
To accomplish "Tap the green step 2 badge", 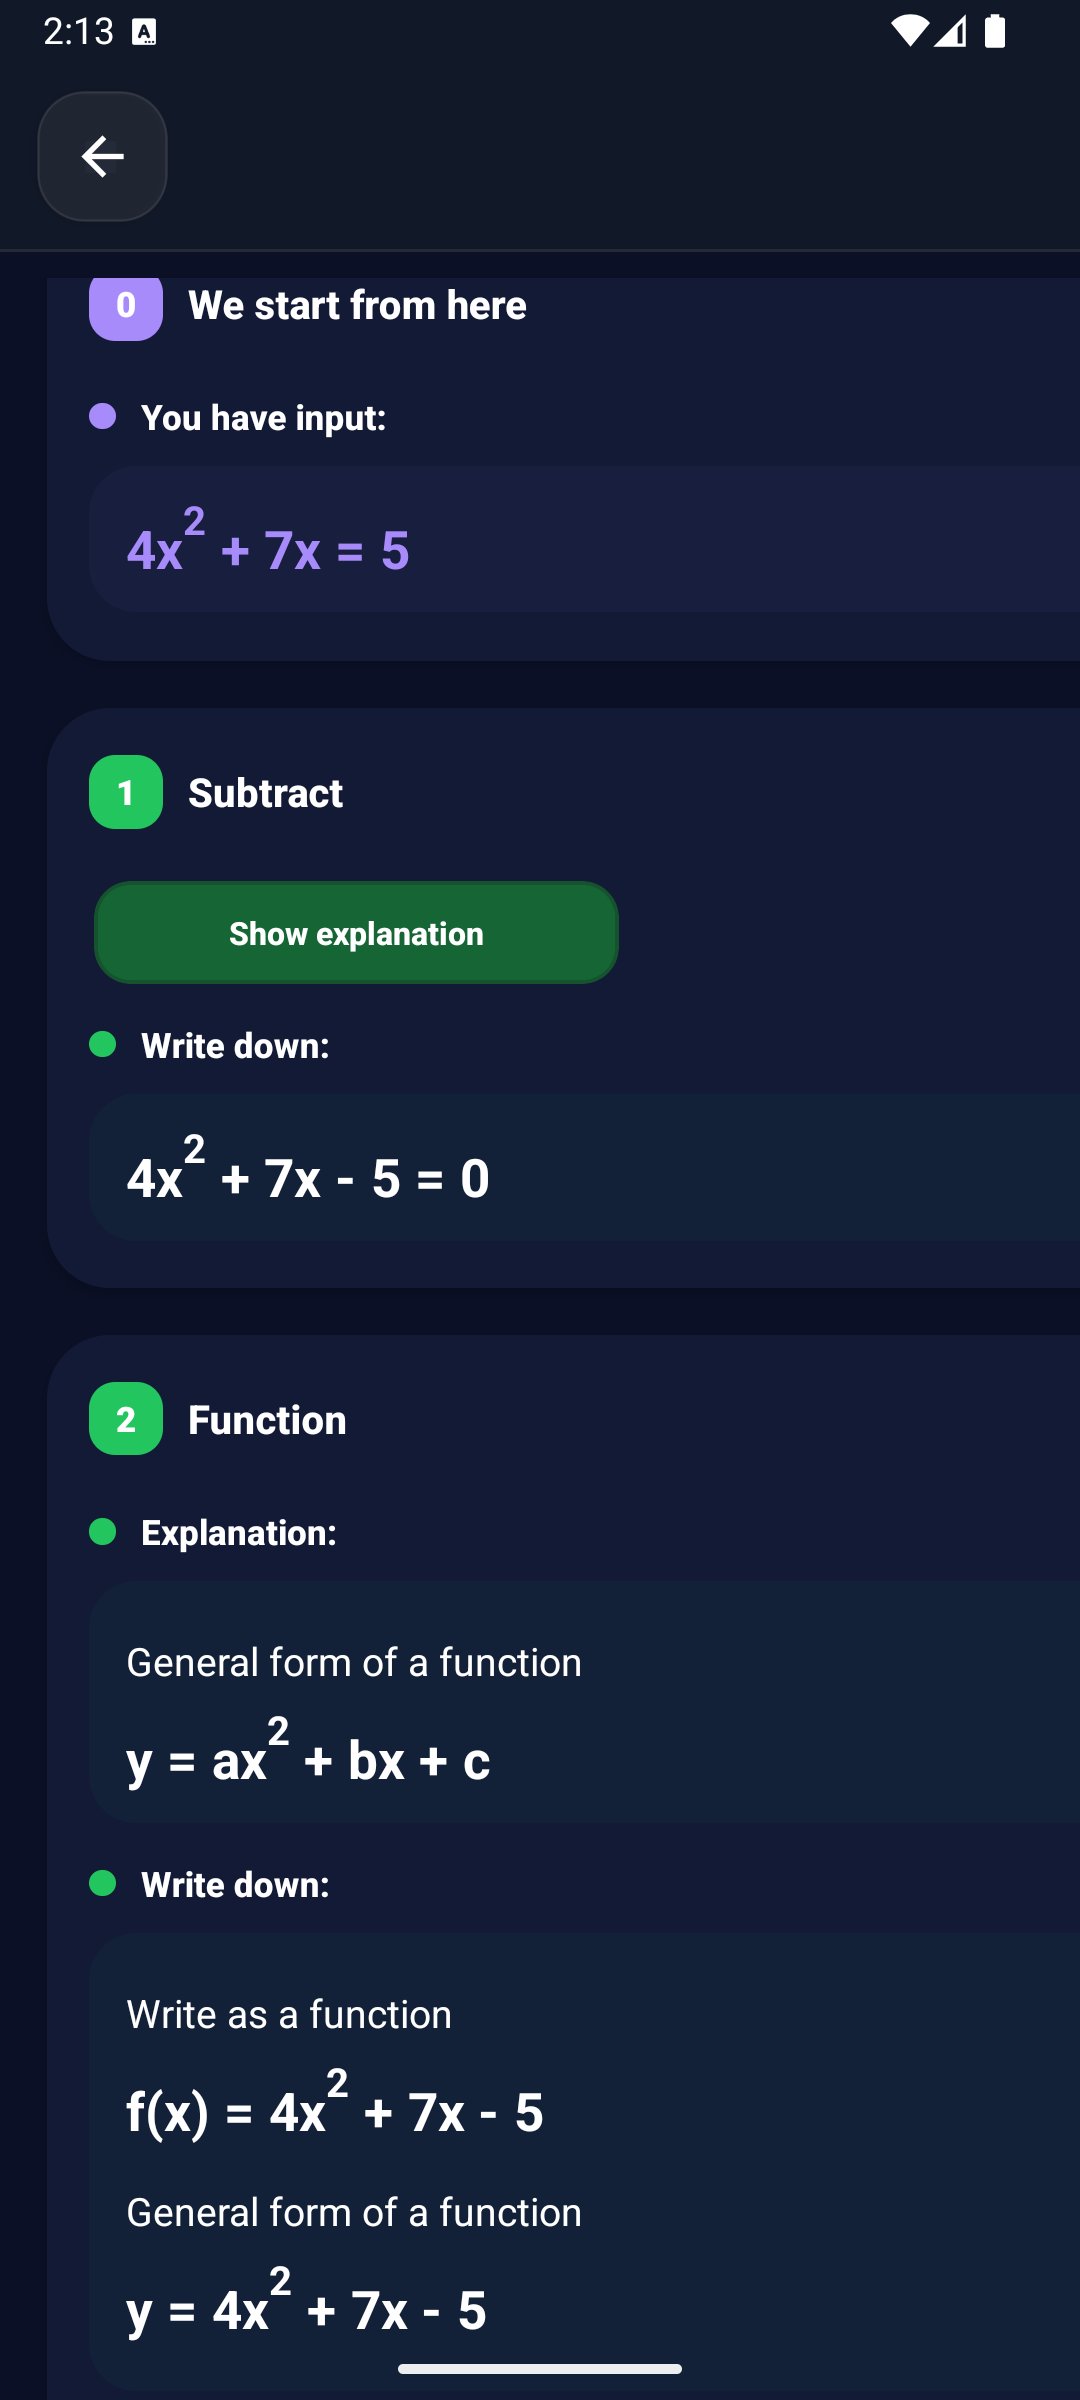I will [126, 1419].
